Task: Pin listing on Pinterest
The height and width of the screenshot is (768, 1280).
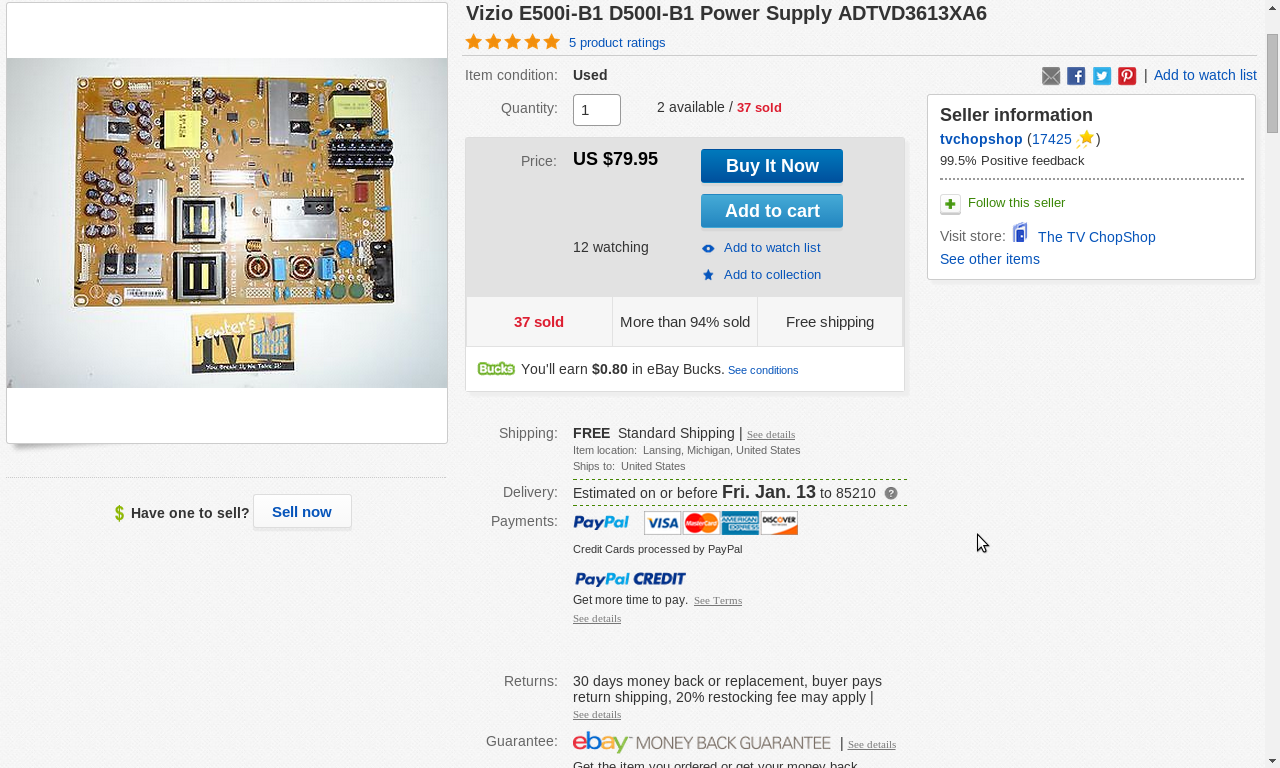Action: 1127,76
